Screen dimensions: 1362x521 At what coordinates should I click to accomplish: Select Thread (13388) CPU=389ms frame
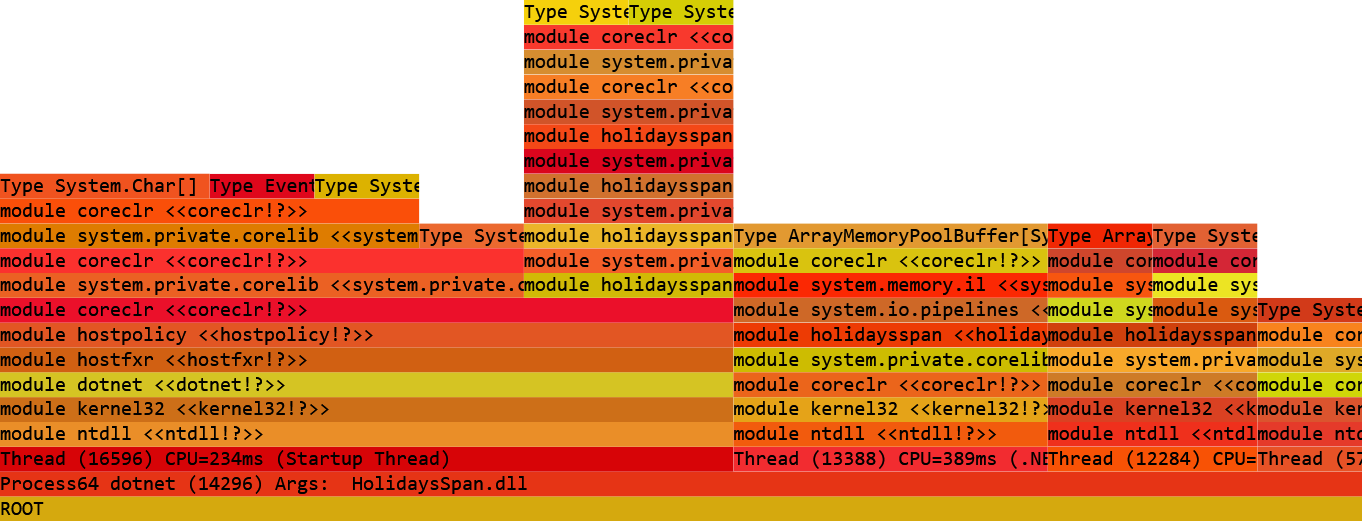(890, 459)
